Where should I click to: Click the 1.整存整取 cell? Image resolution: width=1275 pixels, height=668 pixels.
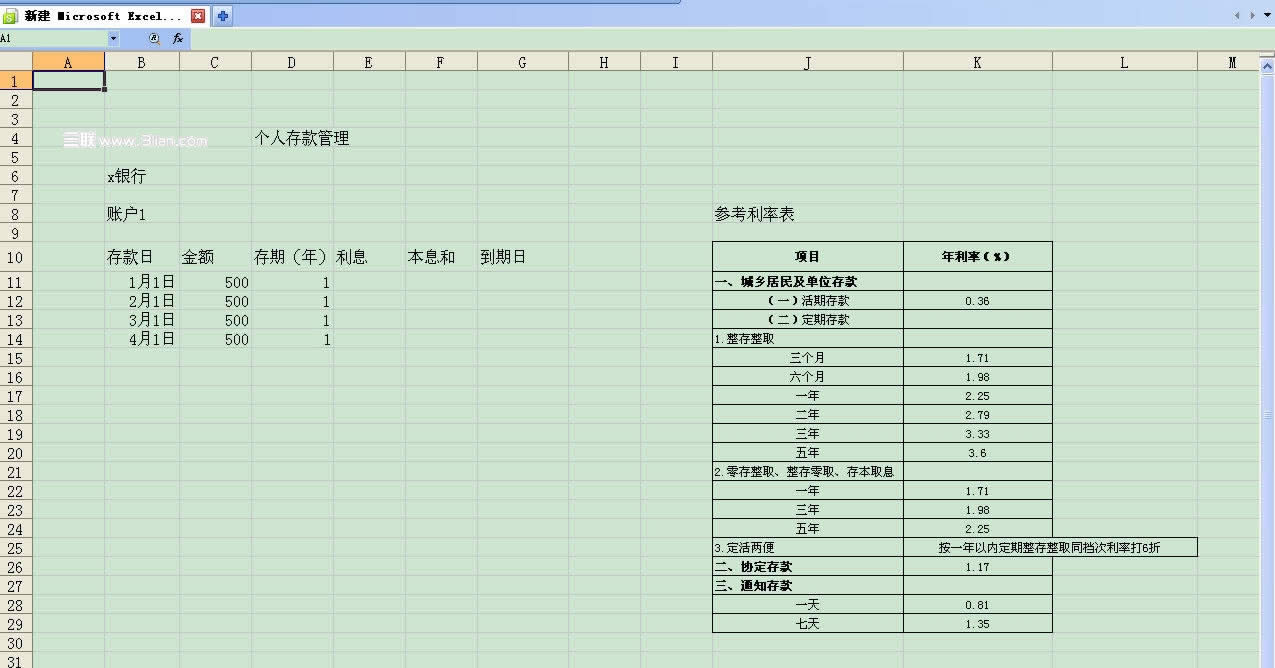[808, 339]
